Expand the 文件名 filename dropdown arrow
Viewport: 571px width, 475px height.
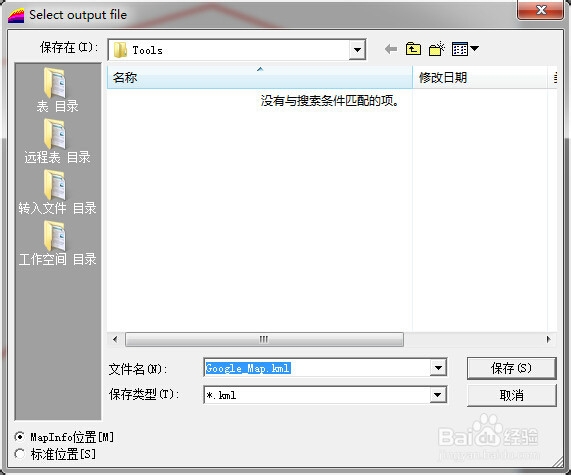[x=438, y=368]
